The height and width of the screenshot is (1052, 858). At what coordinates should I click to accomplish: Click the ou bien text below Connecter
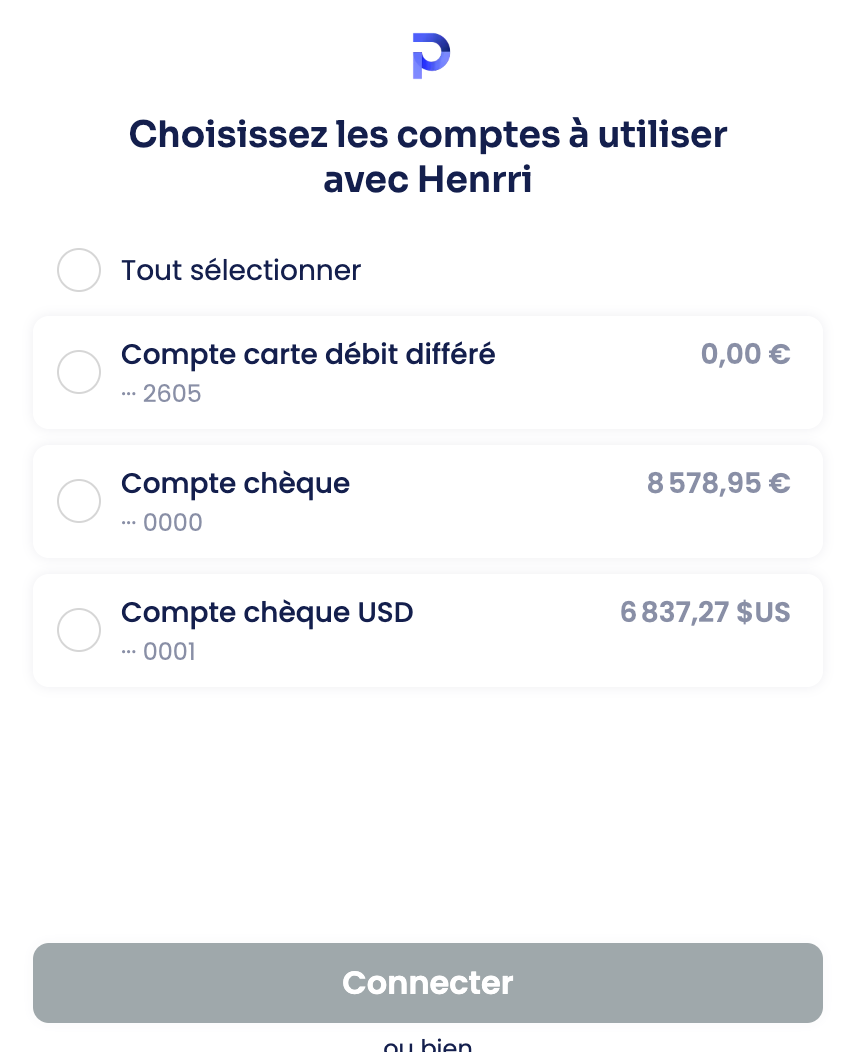428,1045
